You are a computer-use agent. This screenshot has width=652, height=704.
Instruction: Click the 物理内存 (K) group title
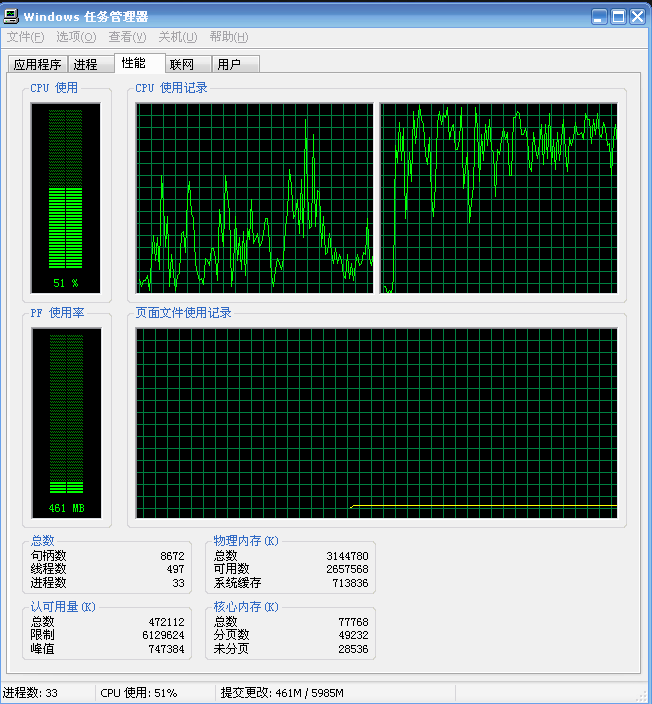(246, 541)
